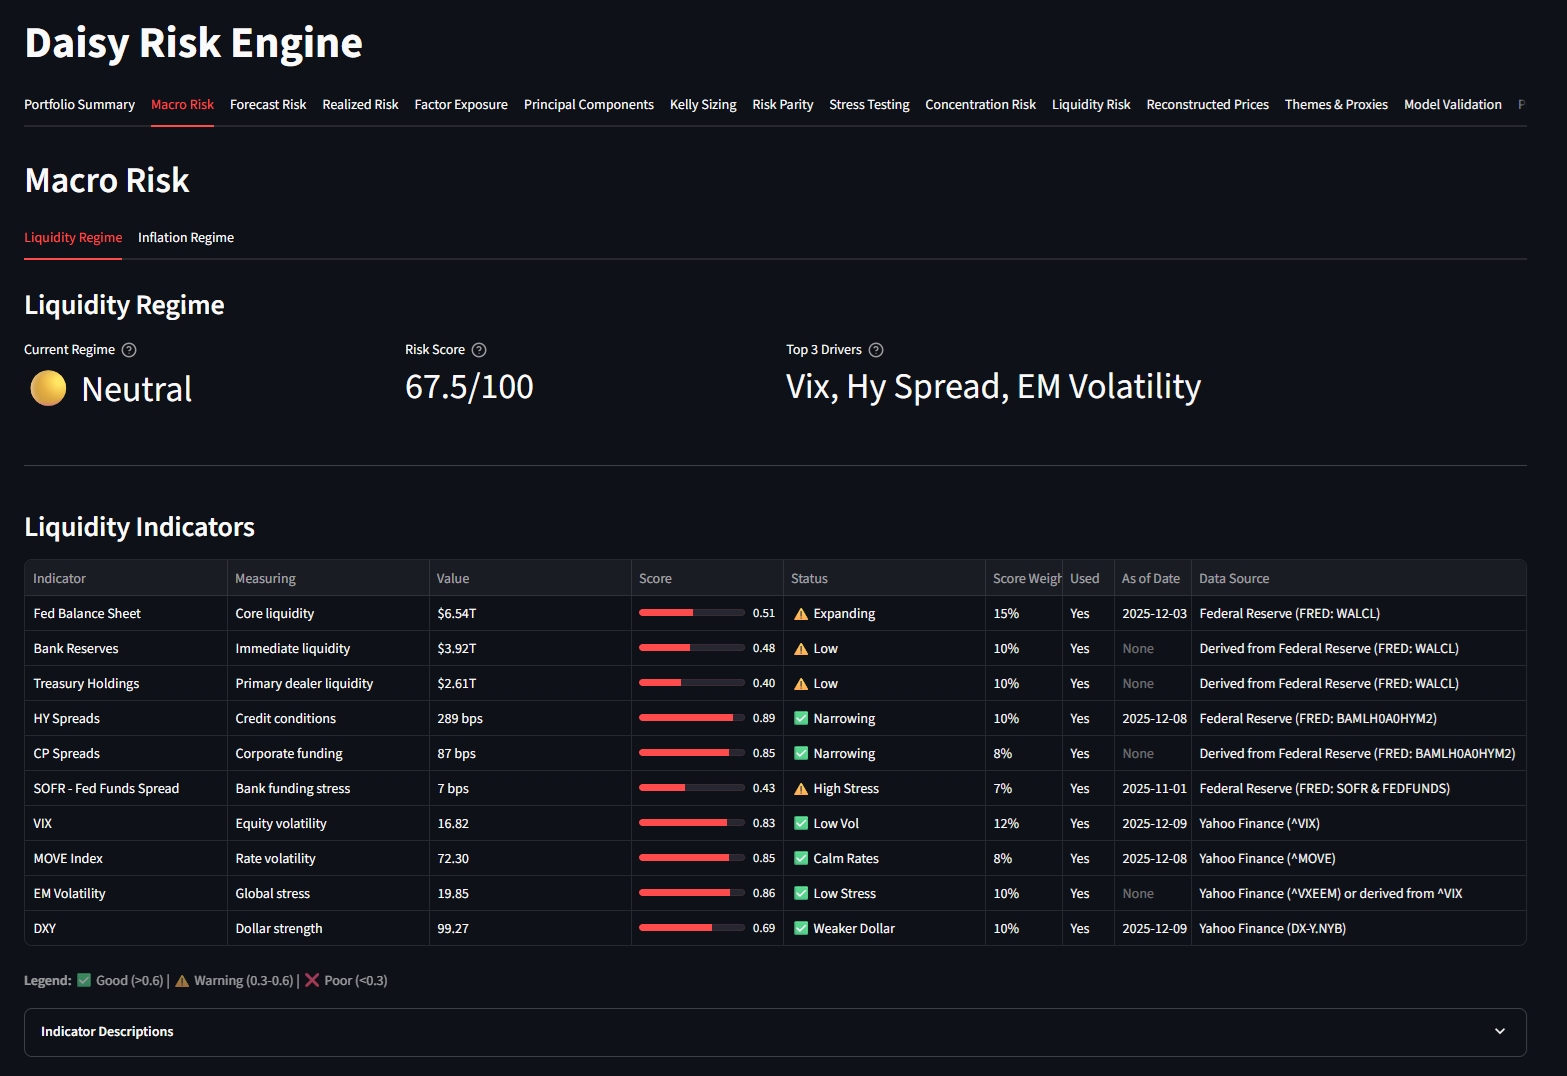Image resolution: width=1567 pixels, height=1076 pixels.
Task: Click the chevron arrow on Indicator Descriptions
Action: [x=1499, y=1032]
